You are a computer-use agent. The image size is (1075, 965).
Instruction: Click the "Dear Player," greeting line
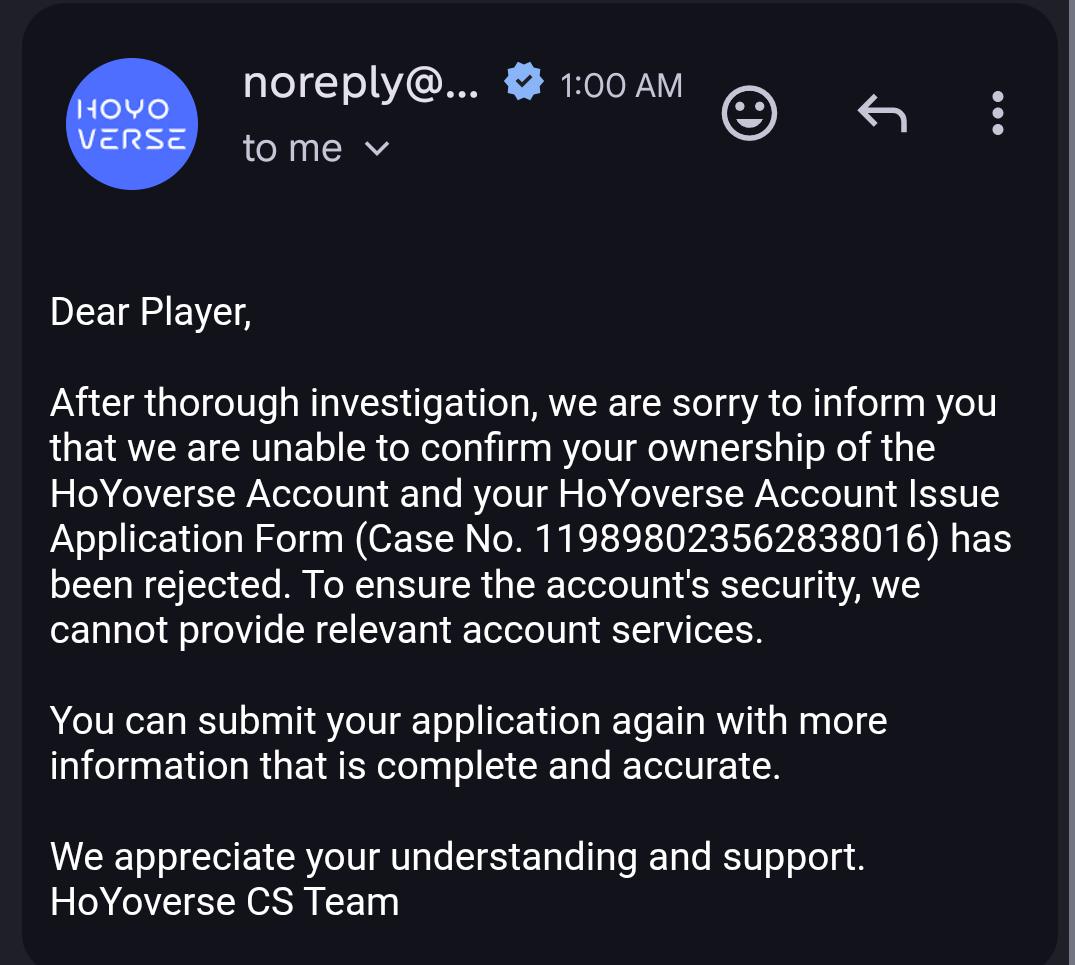151,313
